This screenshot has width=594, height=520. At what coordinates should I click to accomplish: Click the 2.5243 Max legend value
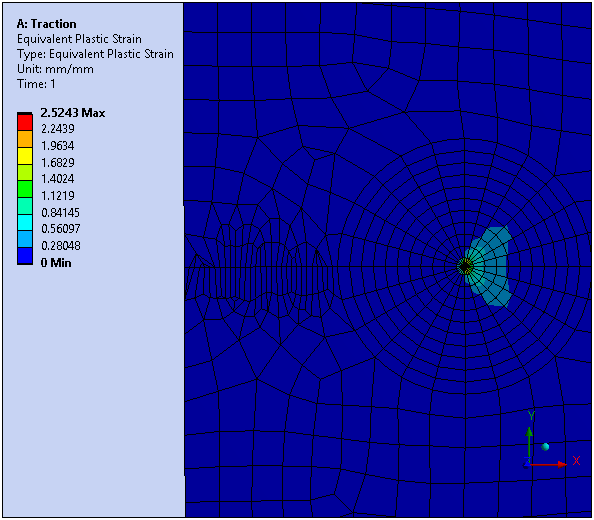(73, 112)
